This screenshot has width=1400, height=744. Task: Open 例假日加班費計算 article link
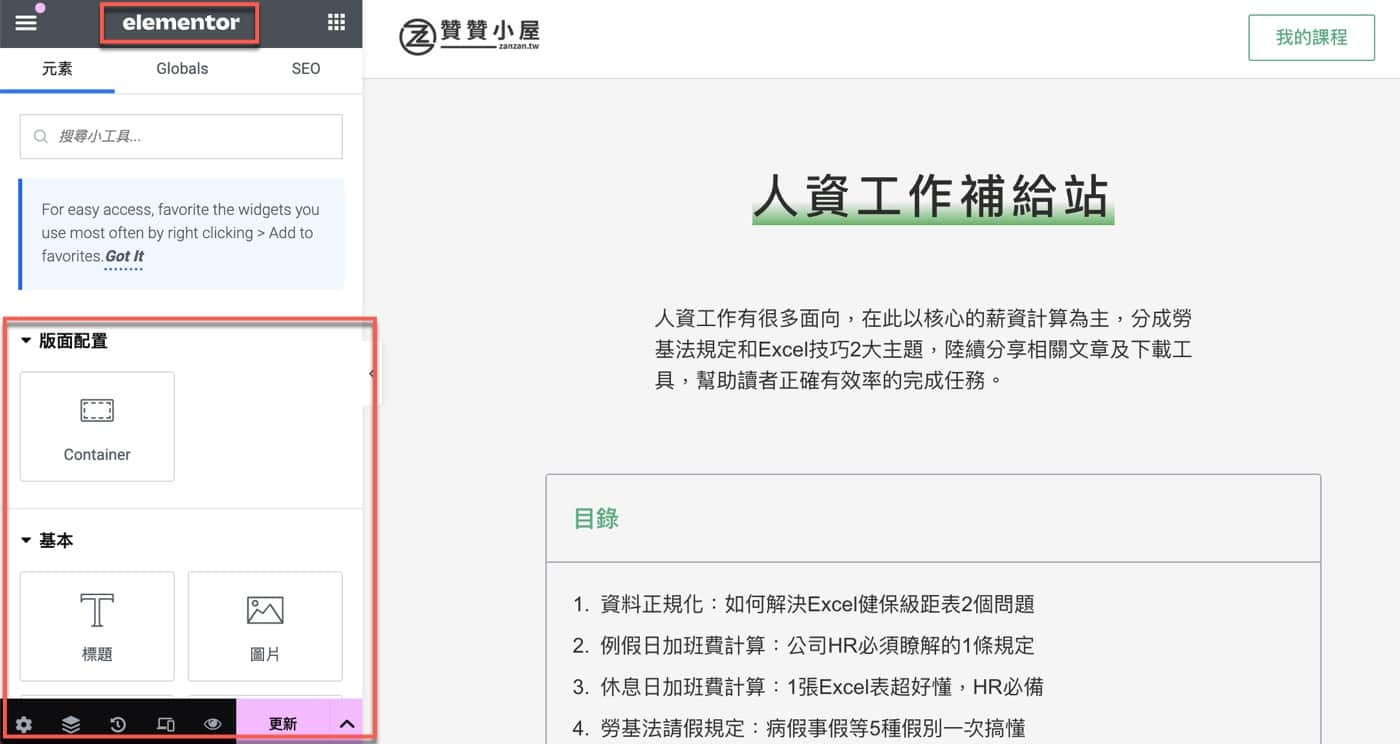tap(817, 645)
